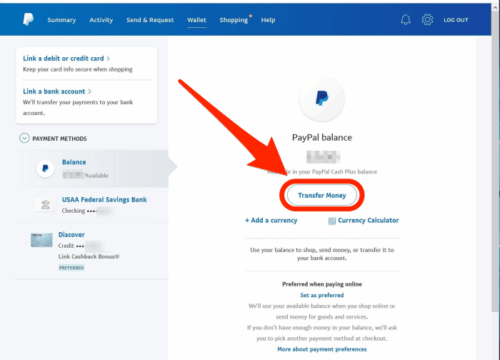Click the chevron after Link a bank account

pos(89,91)
